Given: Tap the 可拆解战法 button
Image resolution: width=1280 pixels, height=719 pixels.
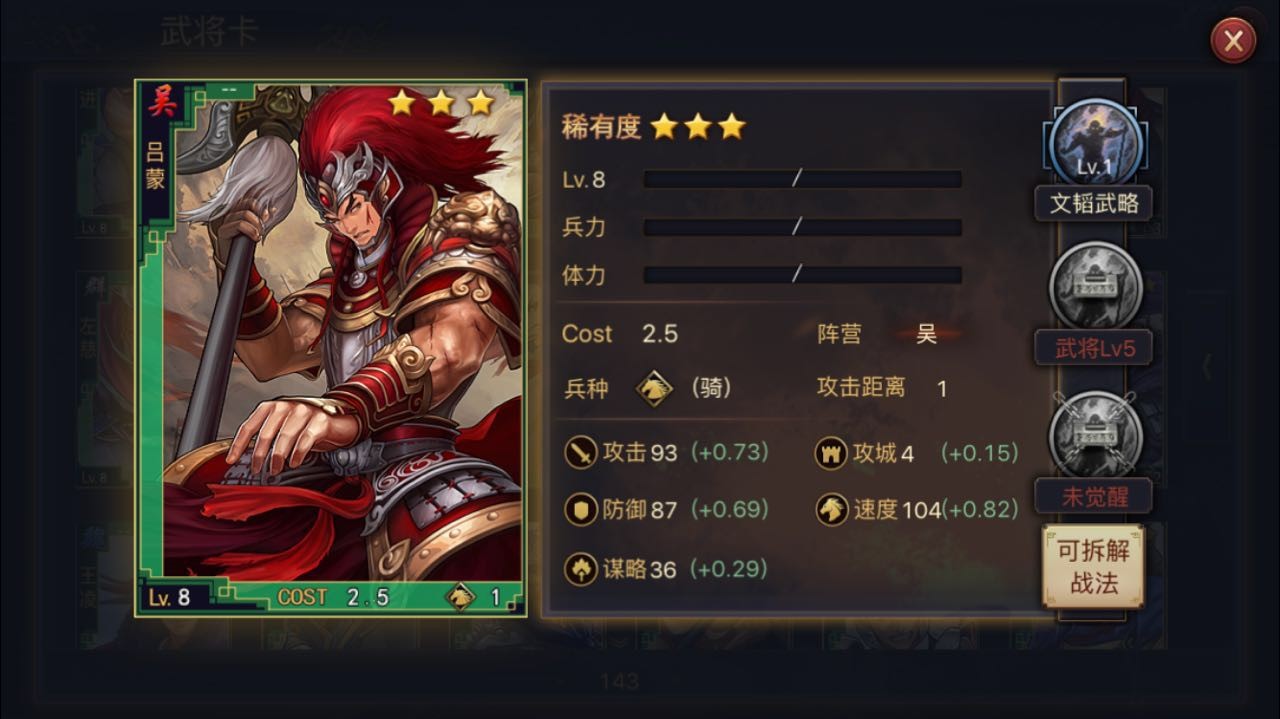Looking at the screenshot, I should pos(1093,567).
